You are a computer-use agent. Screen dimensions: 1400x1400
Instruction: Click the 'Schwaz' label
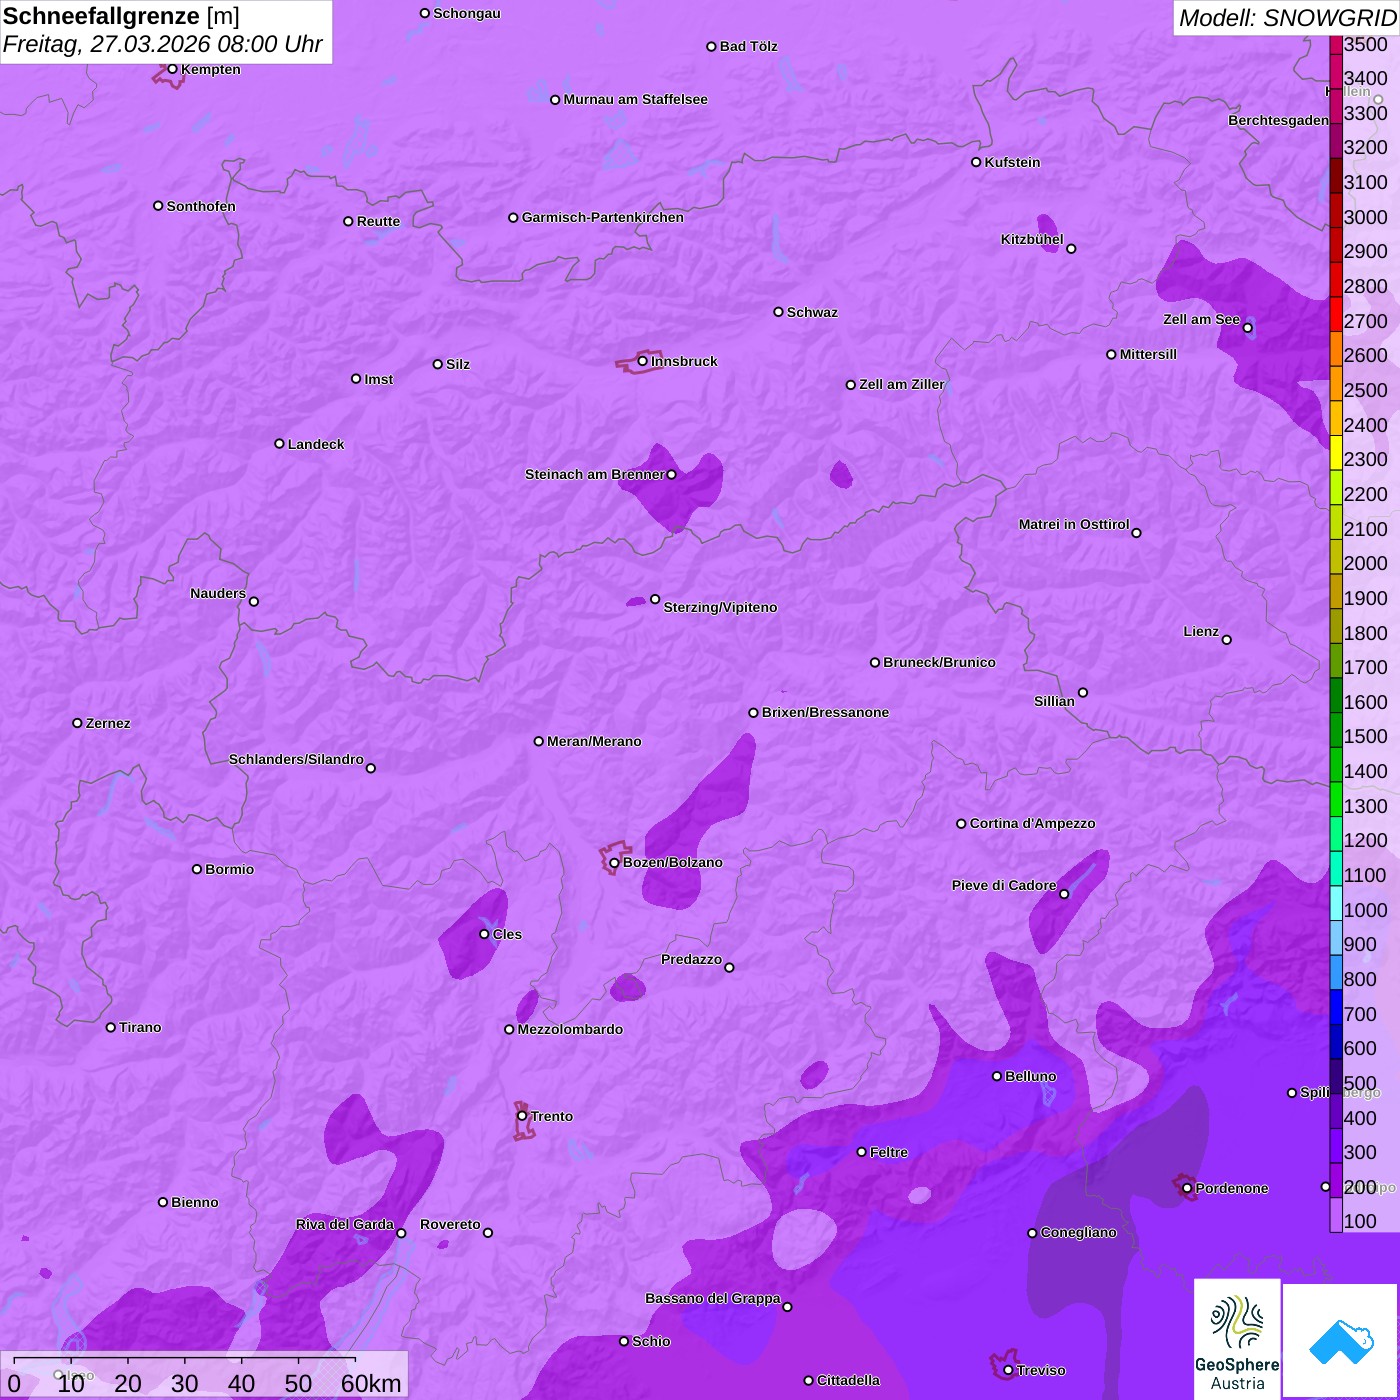812,312
